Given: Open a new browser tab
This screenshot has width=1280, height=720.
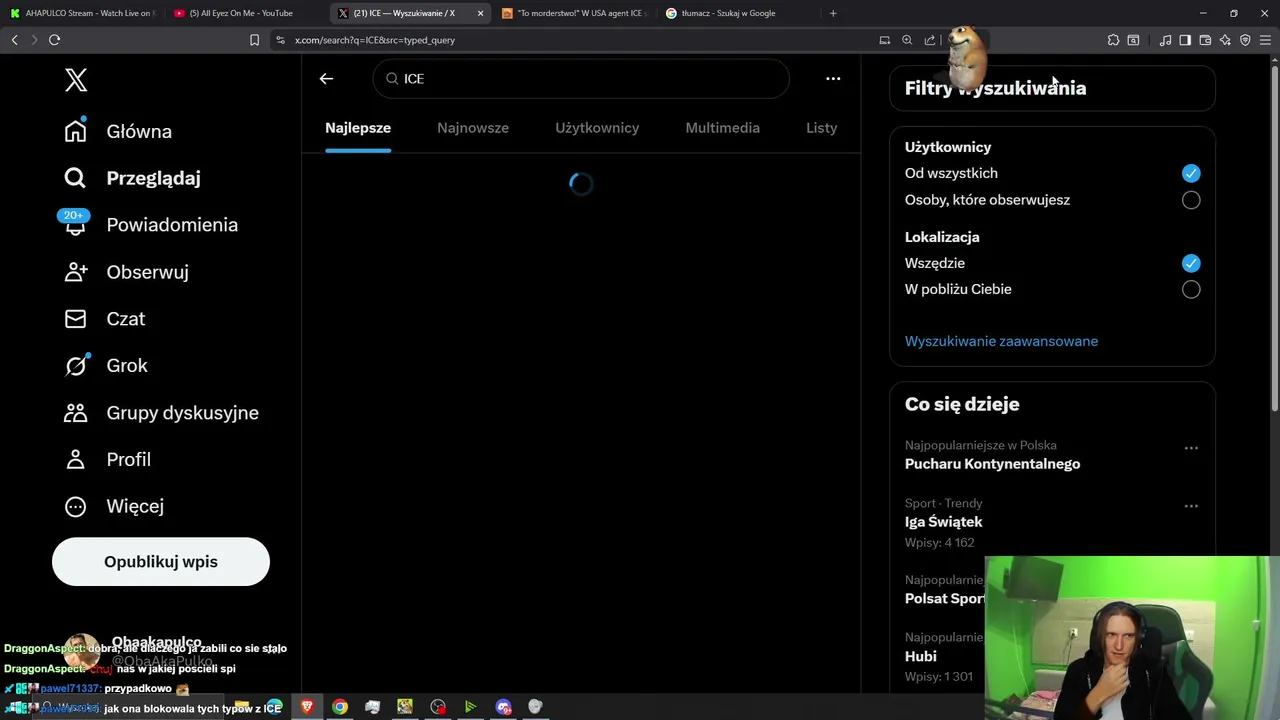Looking at the screenshot, I should pyautogui.click(x=833, y=13).
